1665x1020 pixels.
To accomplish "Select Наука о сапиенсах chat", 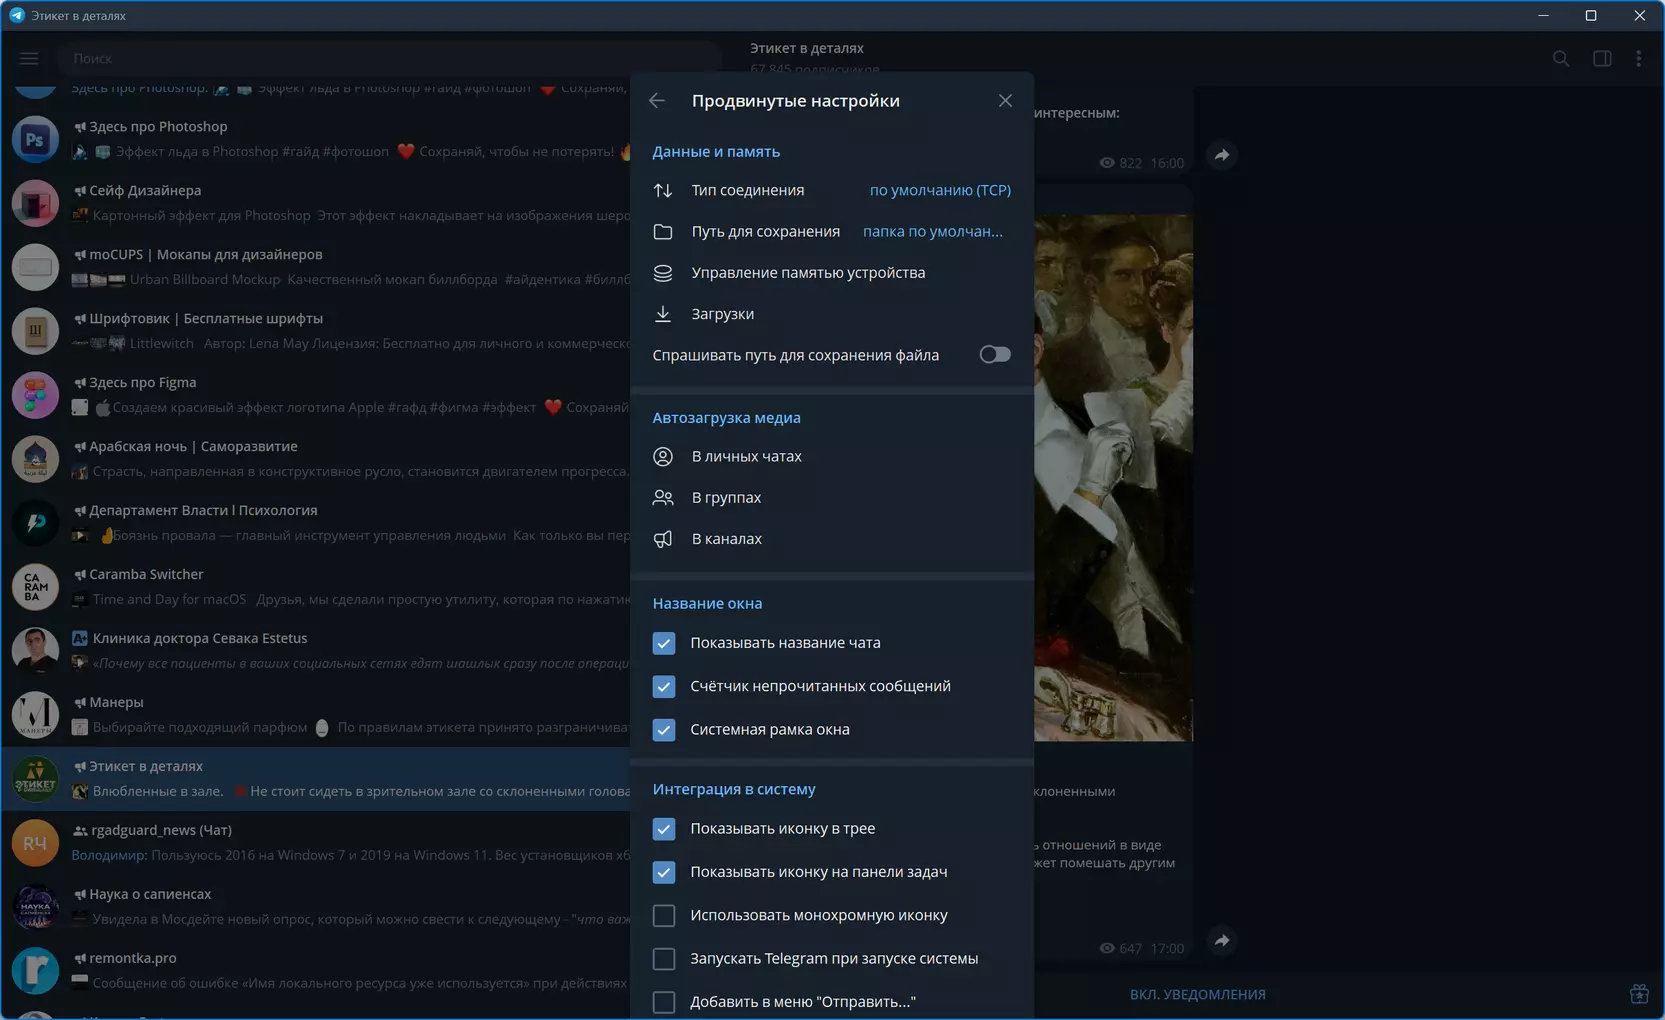I will point(316,907).
